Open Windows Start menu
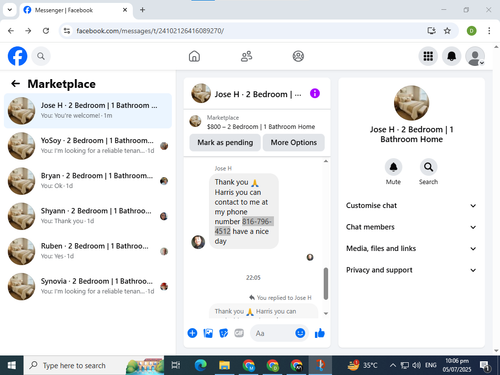Screen dimensions: 500x375 coord(12,365)
